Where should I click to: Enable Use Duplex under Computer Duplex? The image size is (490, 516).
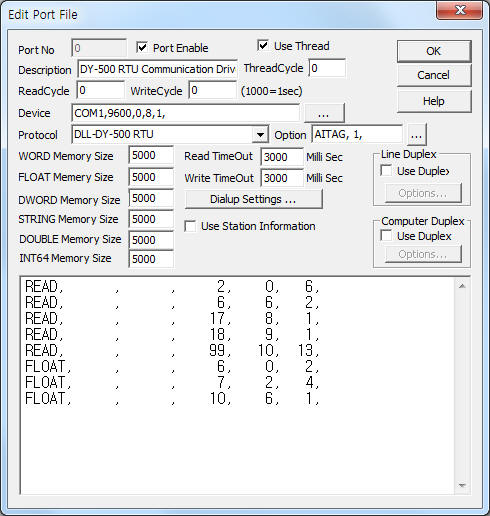point(386,236)
